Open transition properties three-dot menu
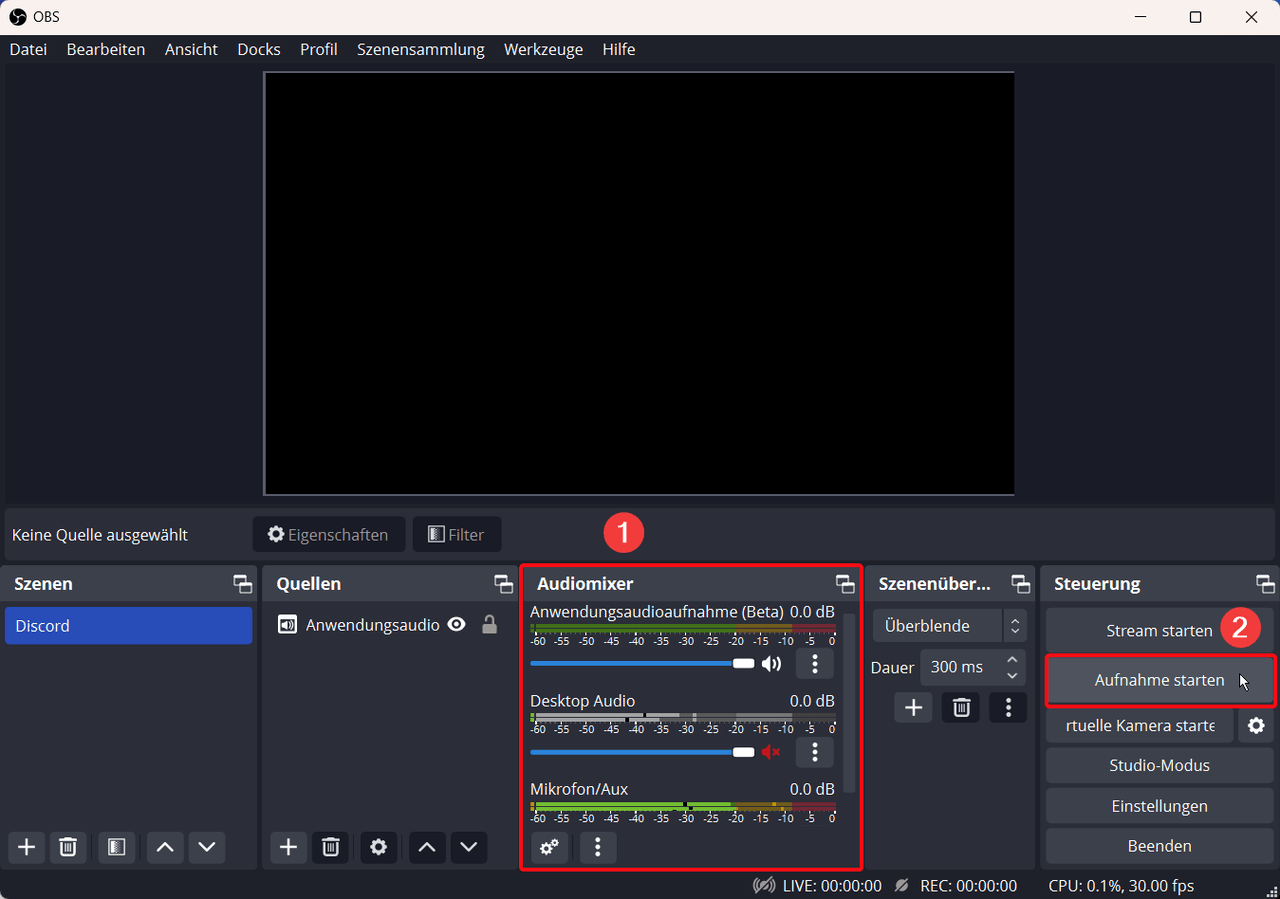The width and height of the screenshot is (1280, 899). coord(1008,707)
